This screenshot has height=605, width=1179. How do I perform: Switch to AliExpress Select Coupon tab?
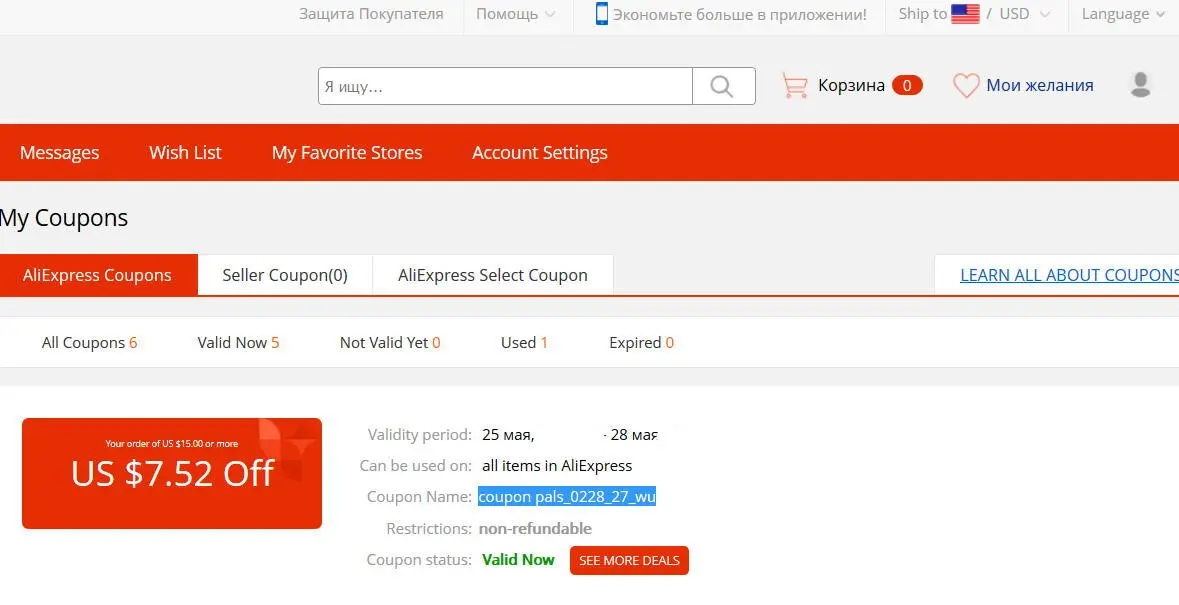click(x=493, y=275)
